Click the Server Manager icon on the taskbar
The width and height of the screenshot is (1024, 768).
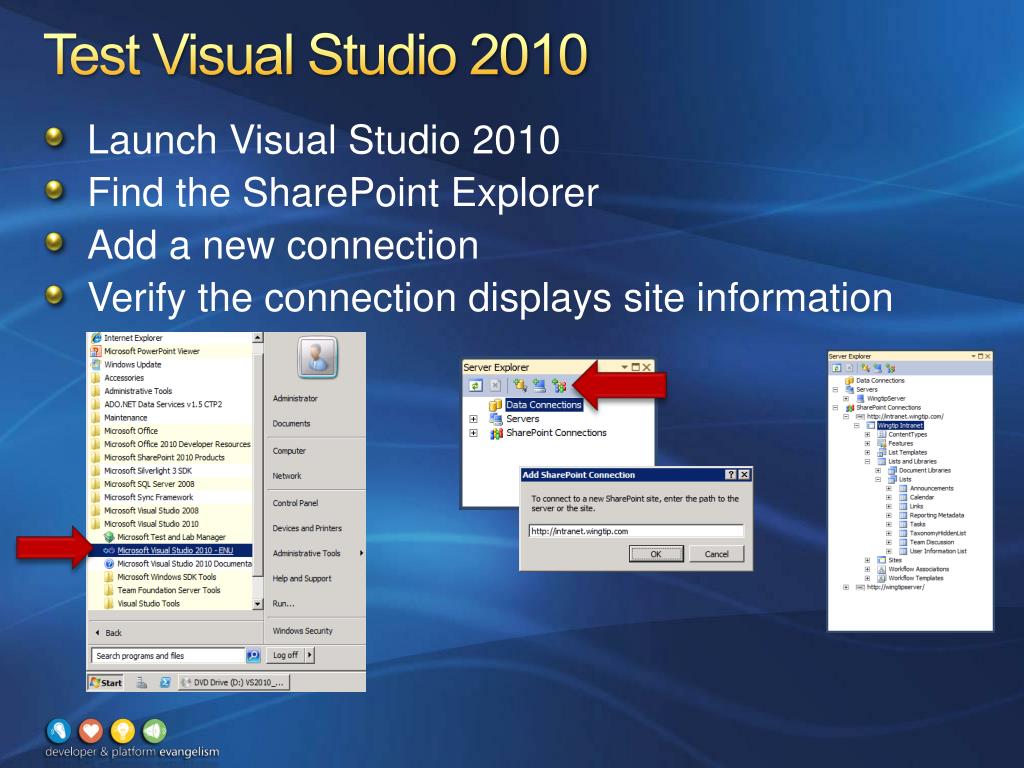click(x=142, y=682)
